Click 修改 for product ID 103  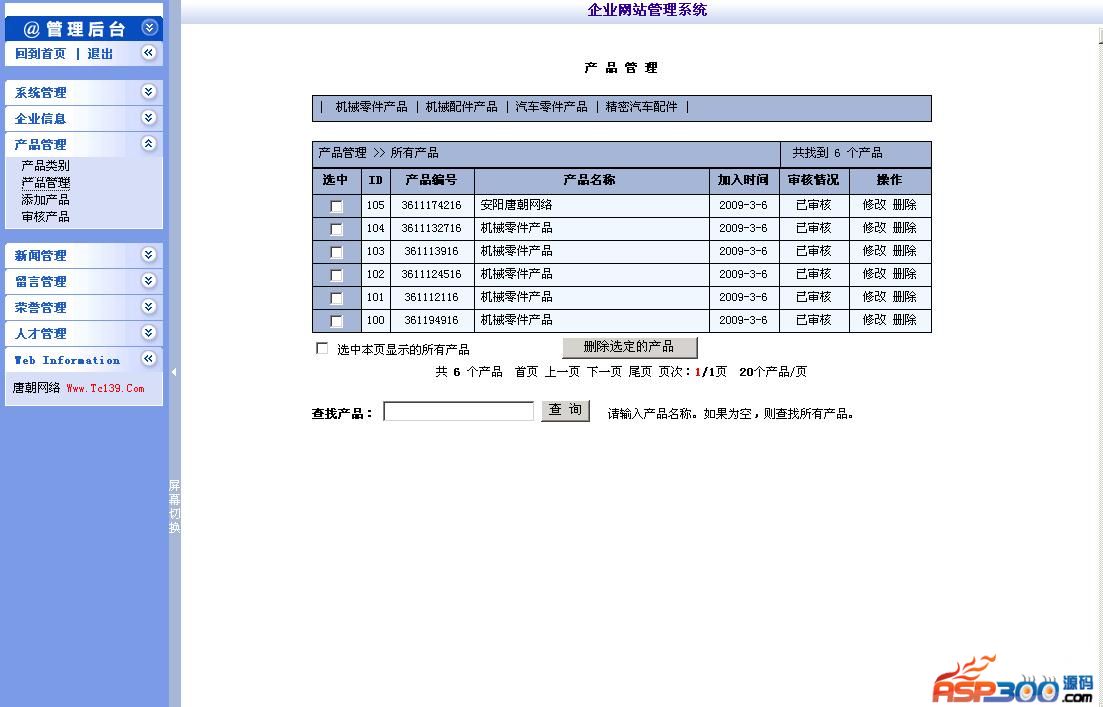tap(874, 250)
